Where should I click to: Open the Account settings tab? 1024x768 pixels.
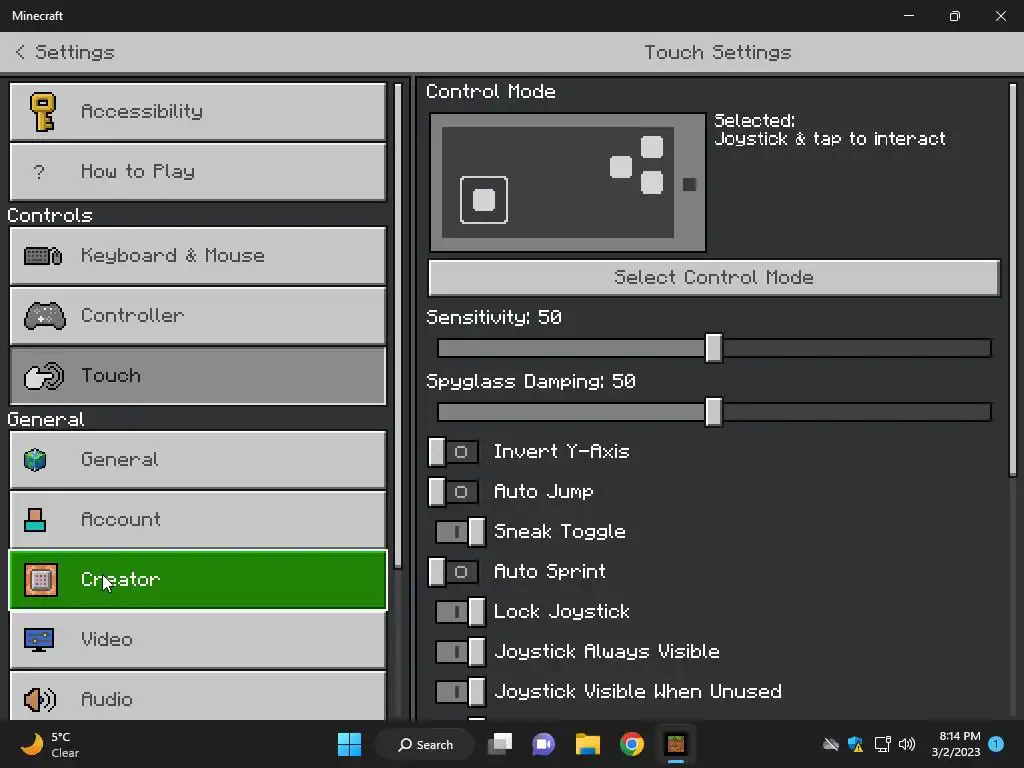coord(198,520)
